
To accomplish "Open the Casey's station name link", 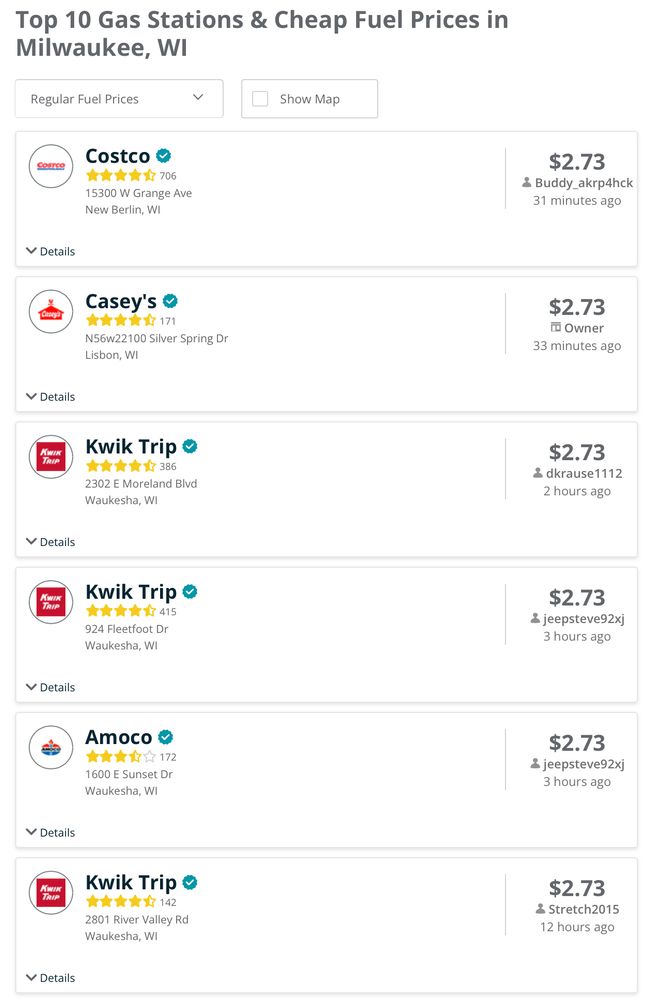I will 121,301.
